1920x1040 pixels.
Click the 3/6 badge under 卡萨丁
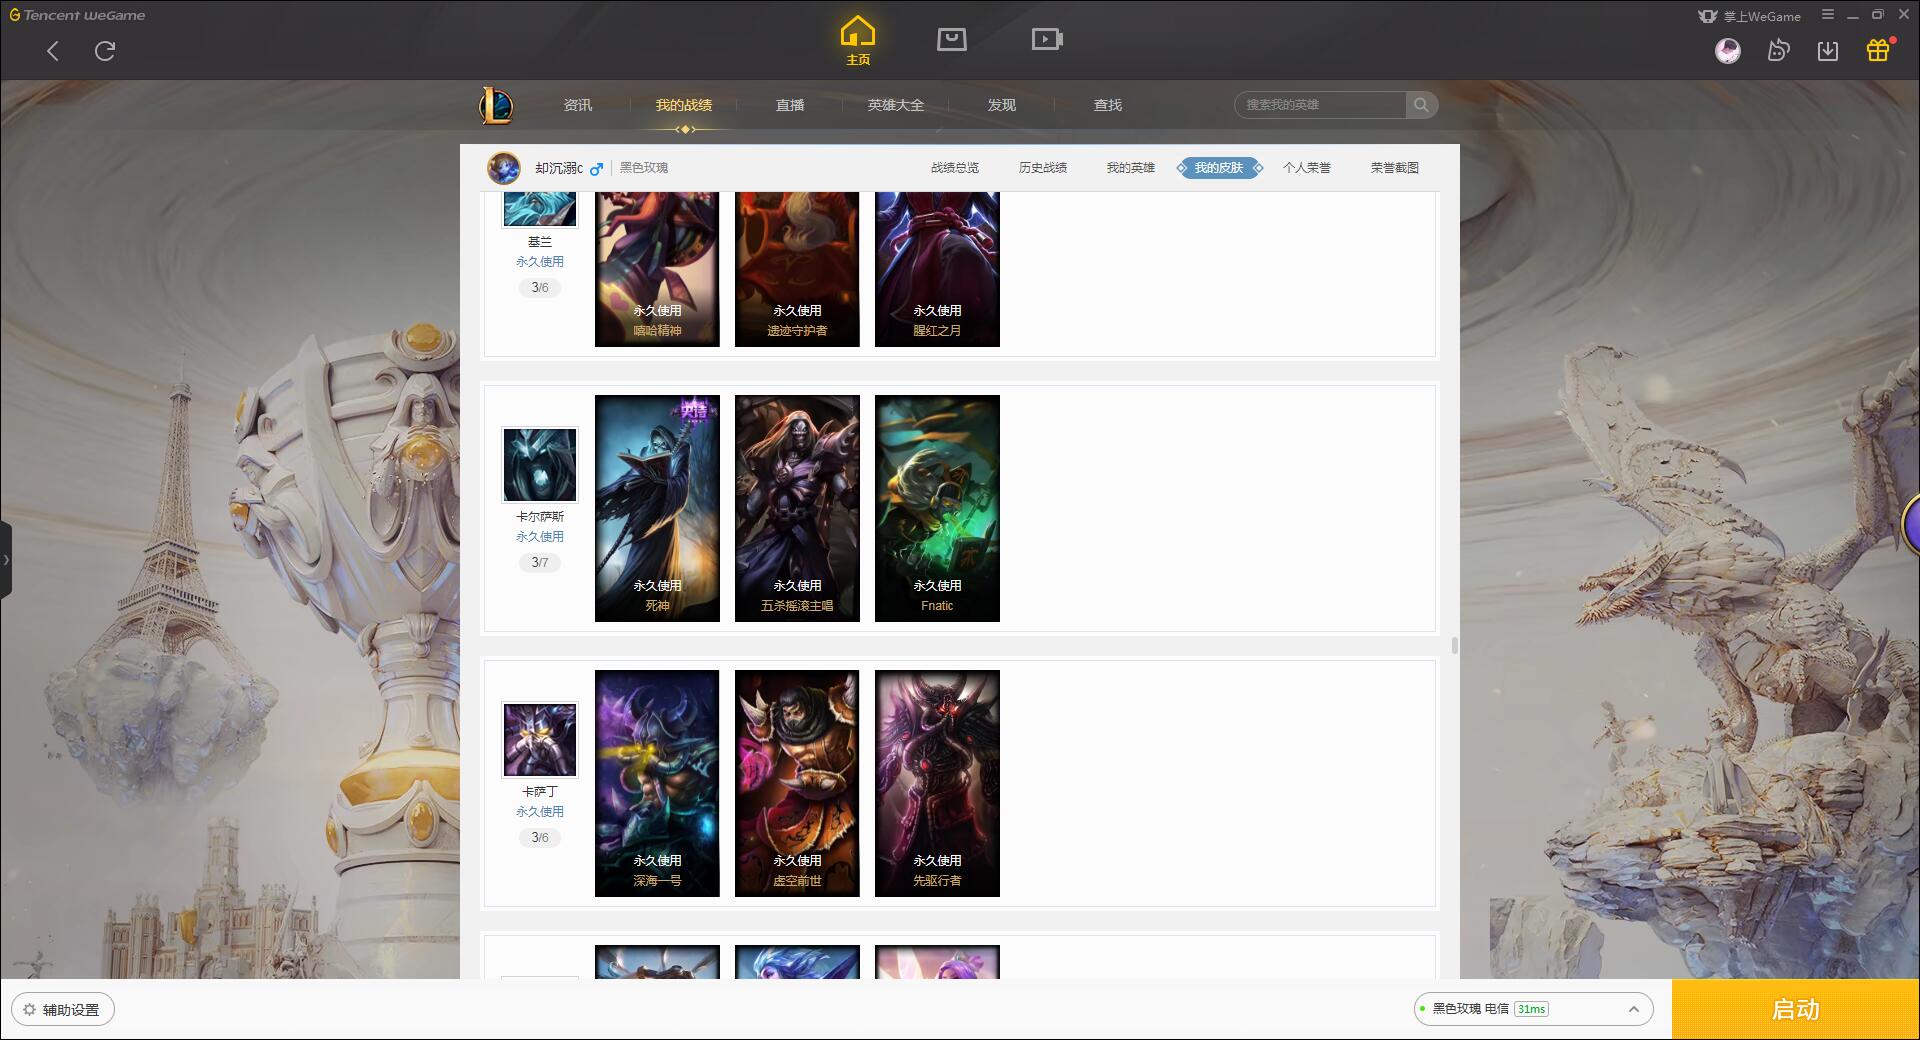click(x=540, y=838)
